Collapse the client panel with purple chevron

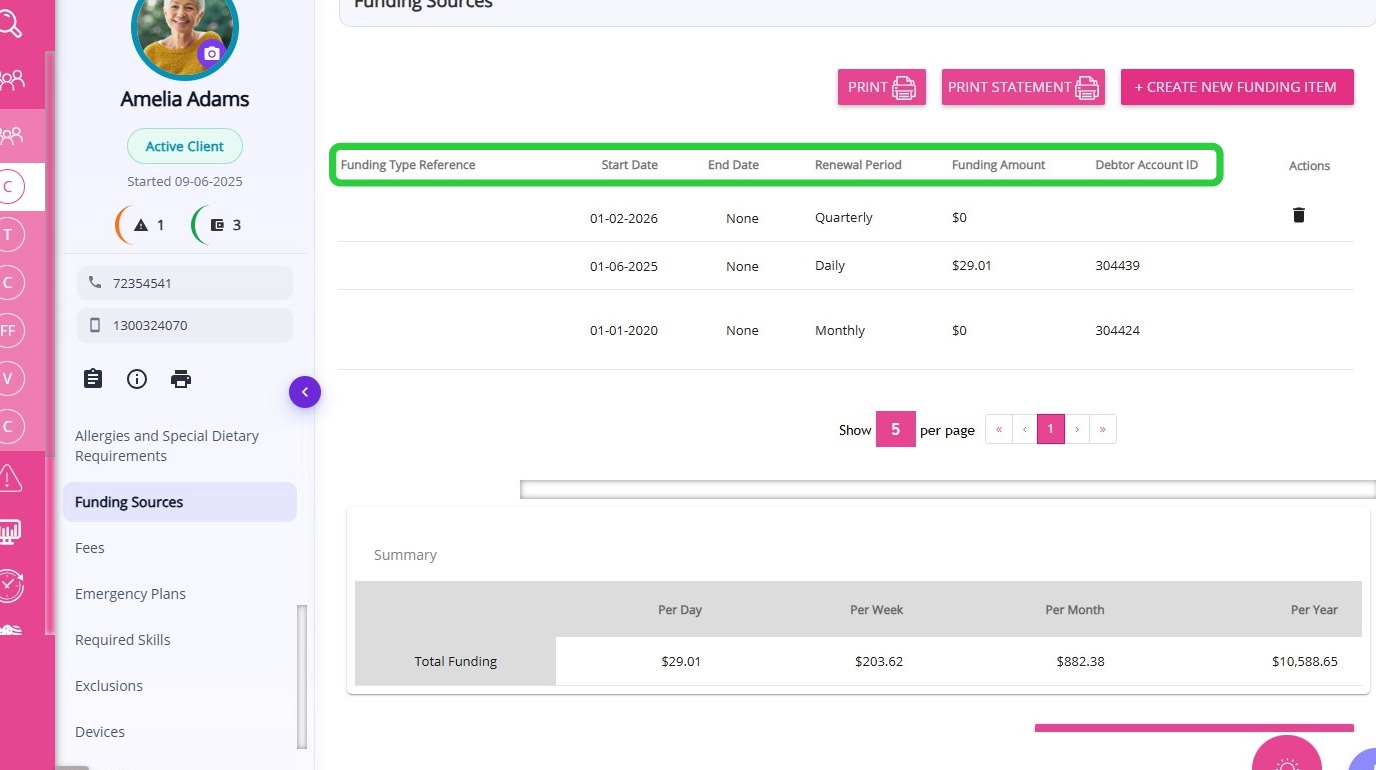305,393
